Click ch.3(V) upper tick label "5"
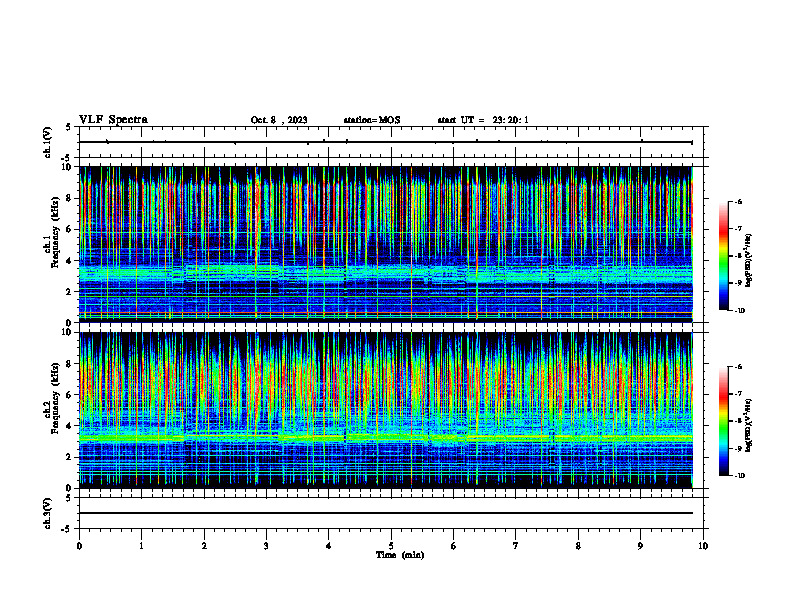Image resolution: width=792 pixels, height=612 pixels. click(69, 498)
